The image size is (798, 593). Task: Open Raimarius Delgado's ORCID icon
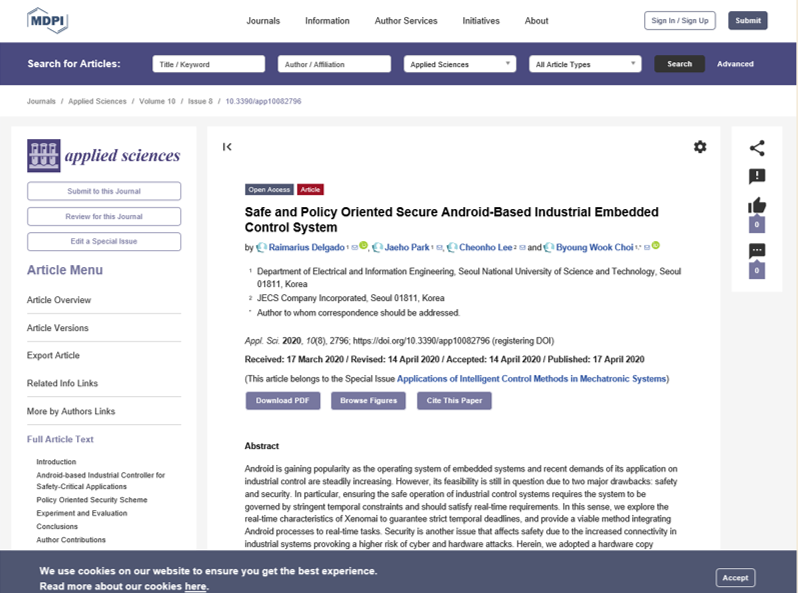[x=364, y=246]
